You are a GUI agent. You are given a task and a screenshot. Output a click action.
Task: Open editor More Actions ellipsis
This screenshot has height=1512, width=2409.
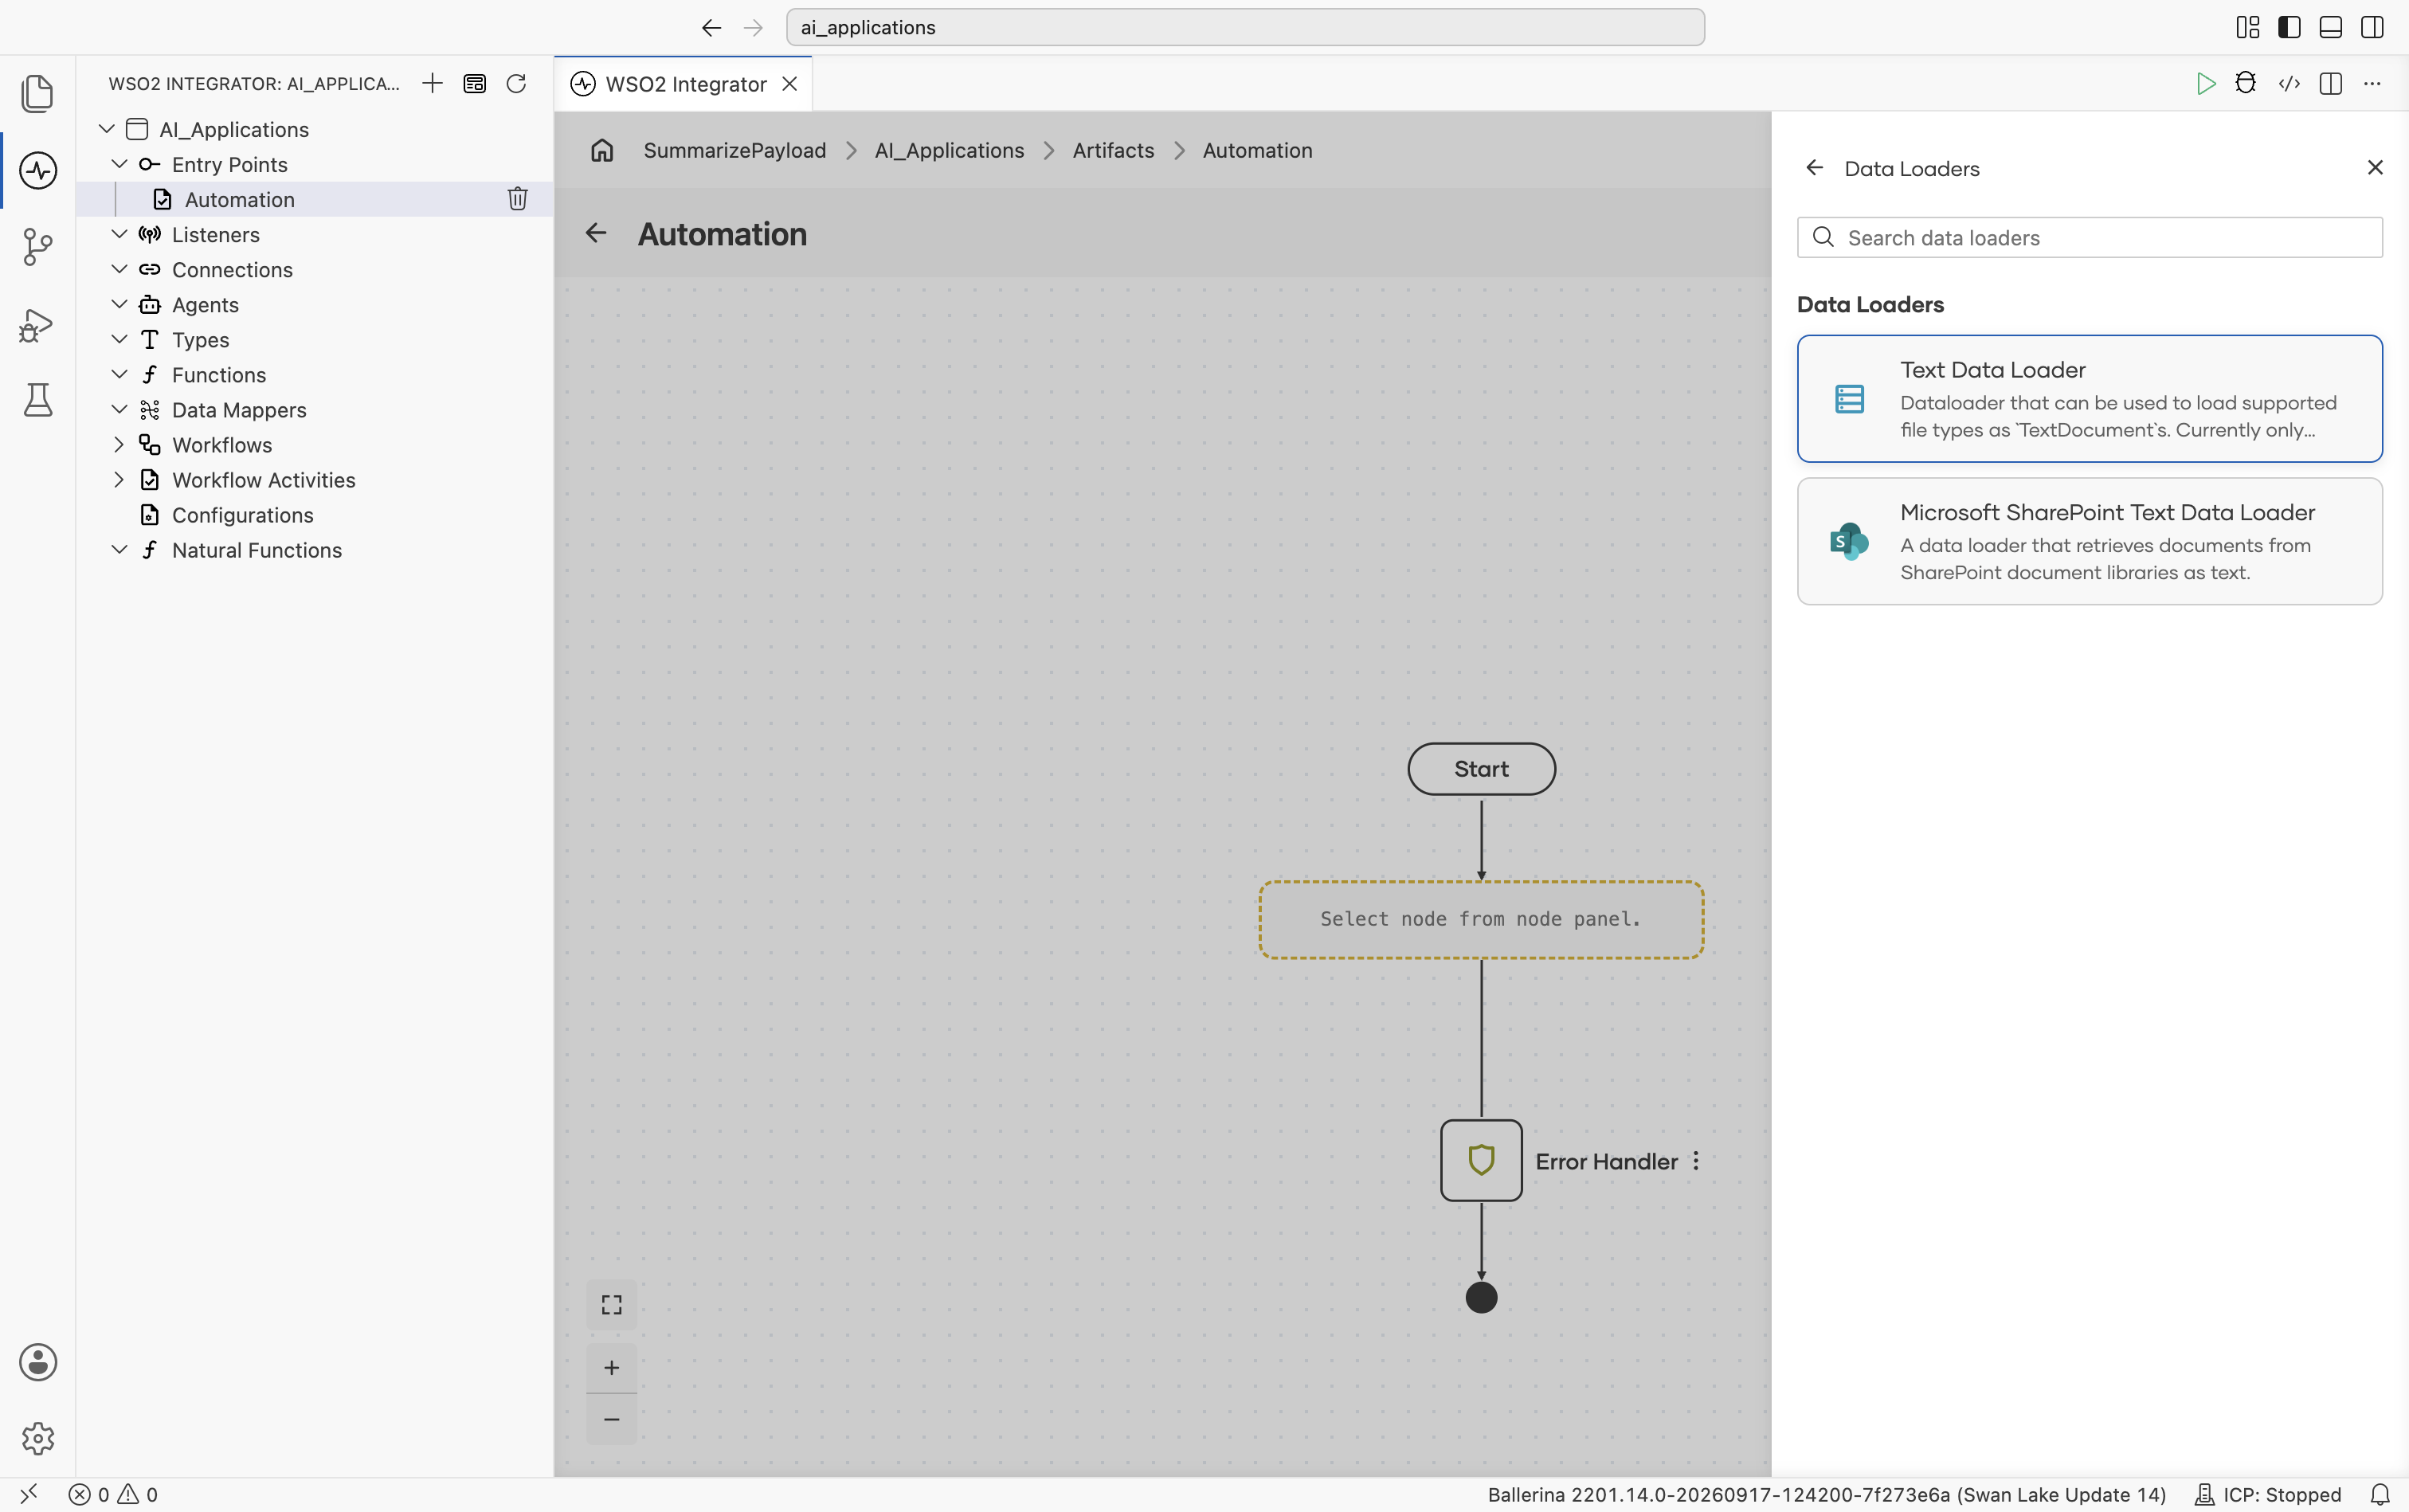pyautogui.click(x=2372, y=84)
